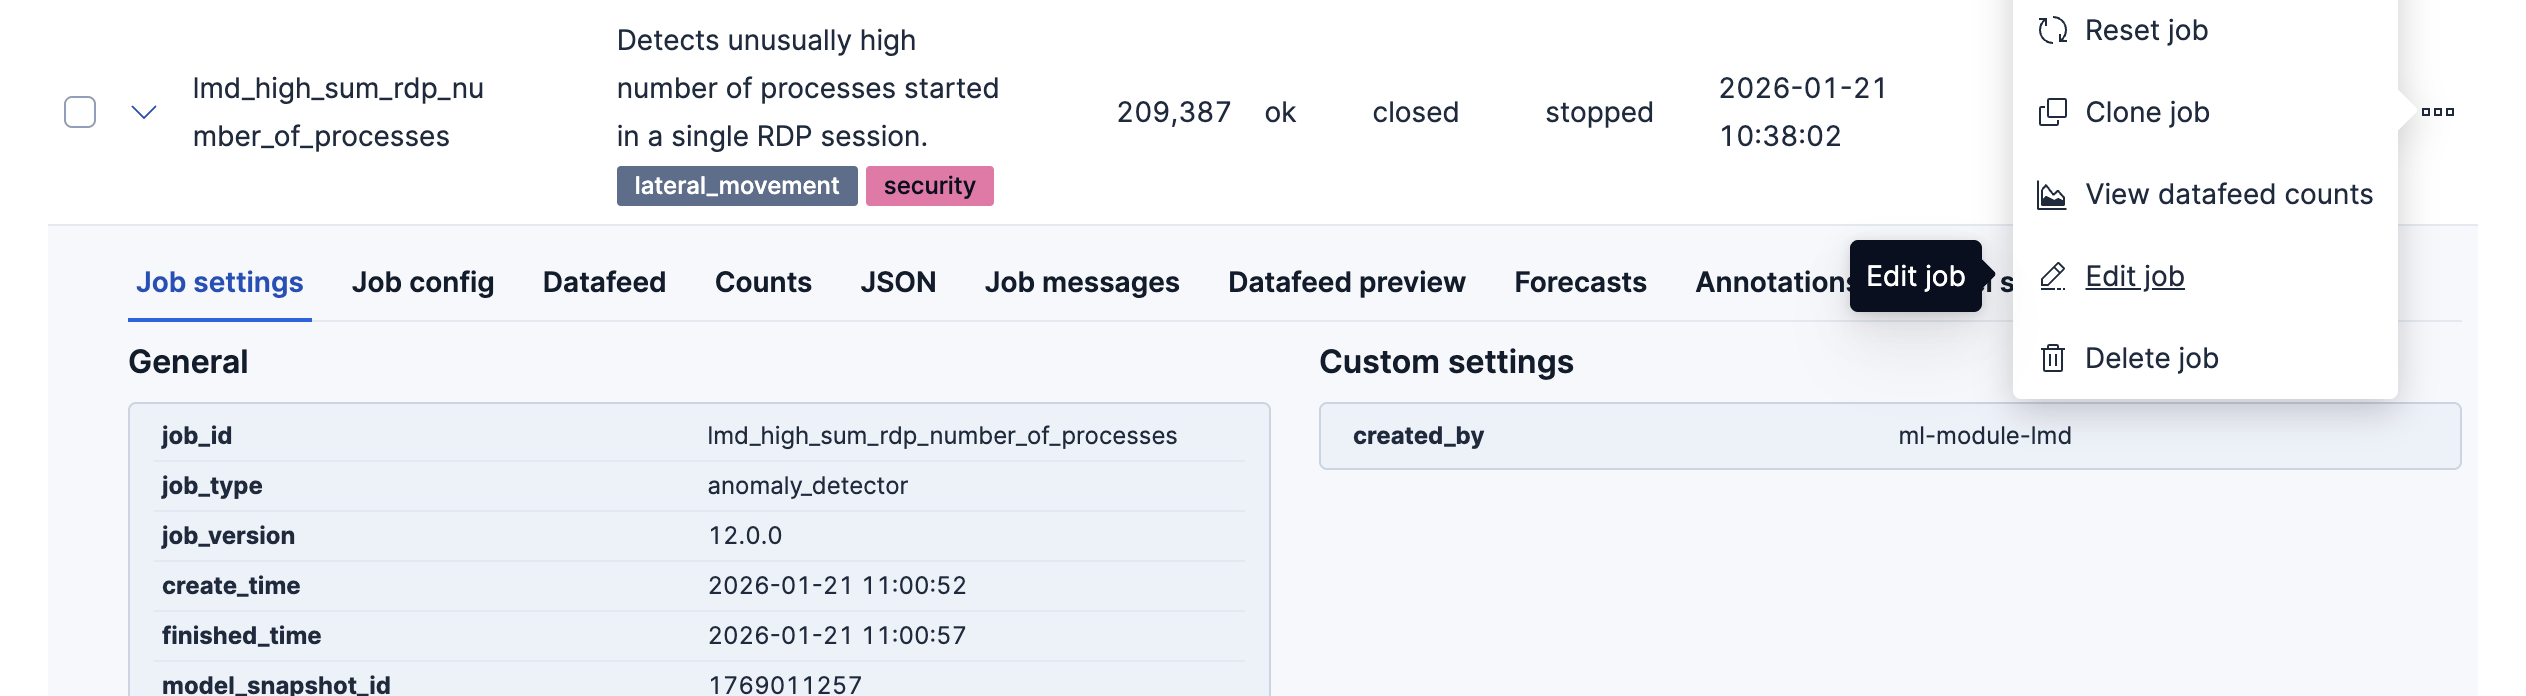Click the lateral_movement group badge
Viewport: 2526px width, 696px height.
tap(736, 186)
